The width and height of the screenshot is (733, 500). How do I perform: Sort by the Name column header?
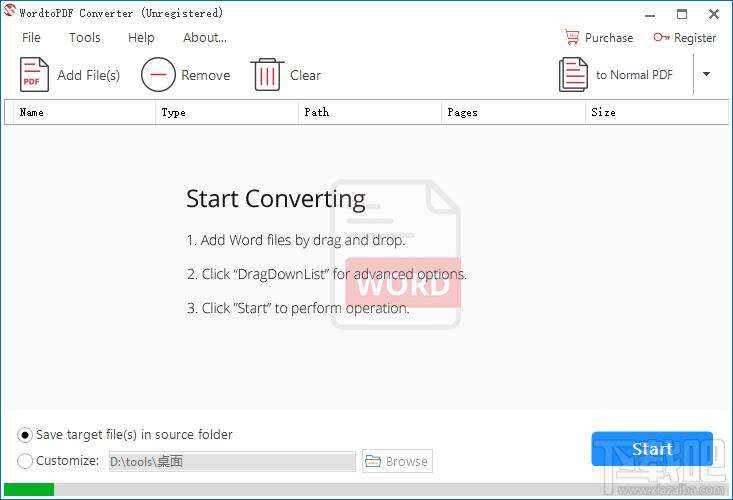tap(85, 112)
